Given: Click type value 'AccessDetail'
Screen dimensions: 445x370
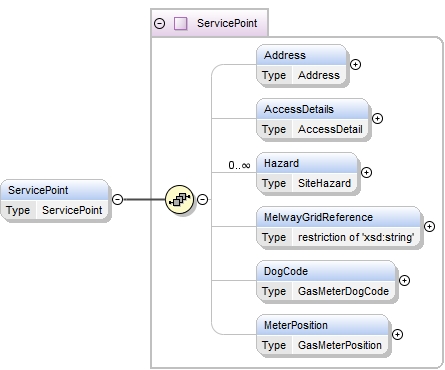Looking at the screenshot, I should click(330, 129).
